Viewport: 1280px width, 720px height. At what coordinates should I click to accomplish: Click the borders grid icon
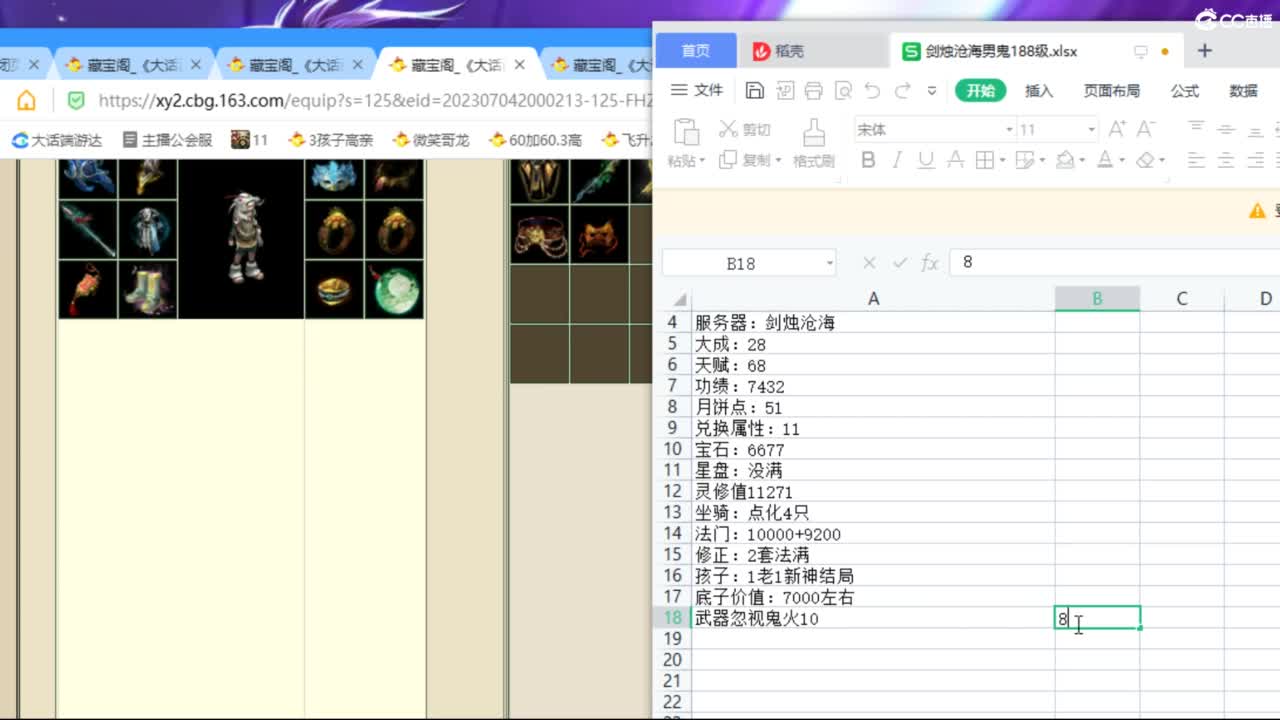984,160
